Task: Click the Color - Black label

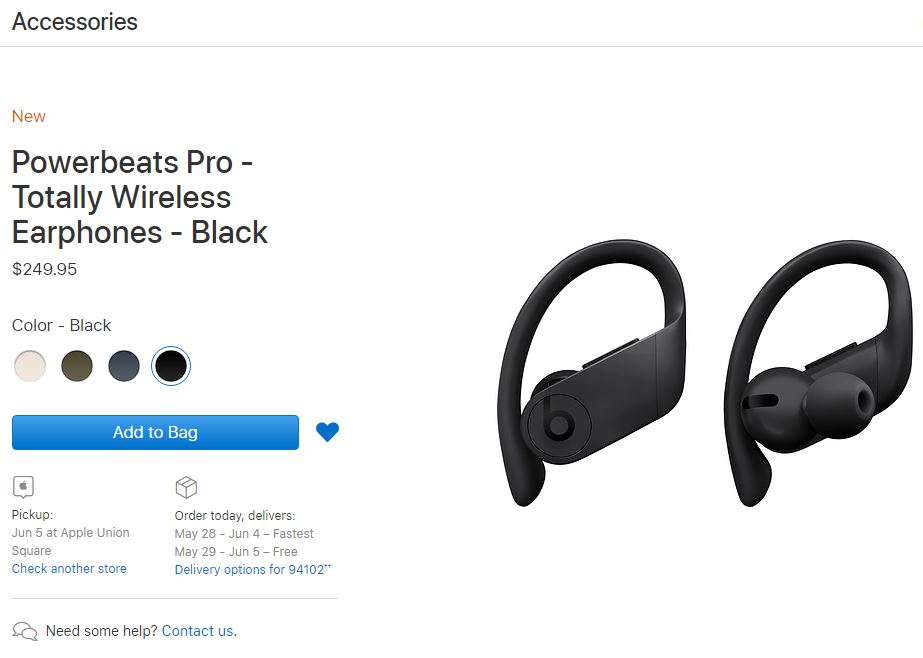Action: click(x=61, y=325)
